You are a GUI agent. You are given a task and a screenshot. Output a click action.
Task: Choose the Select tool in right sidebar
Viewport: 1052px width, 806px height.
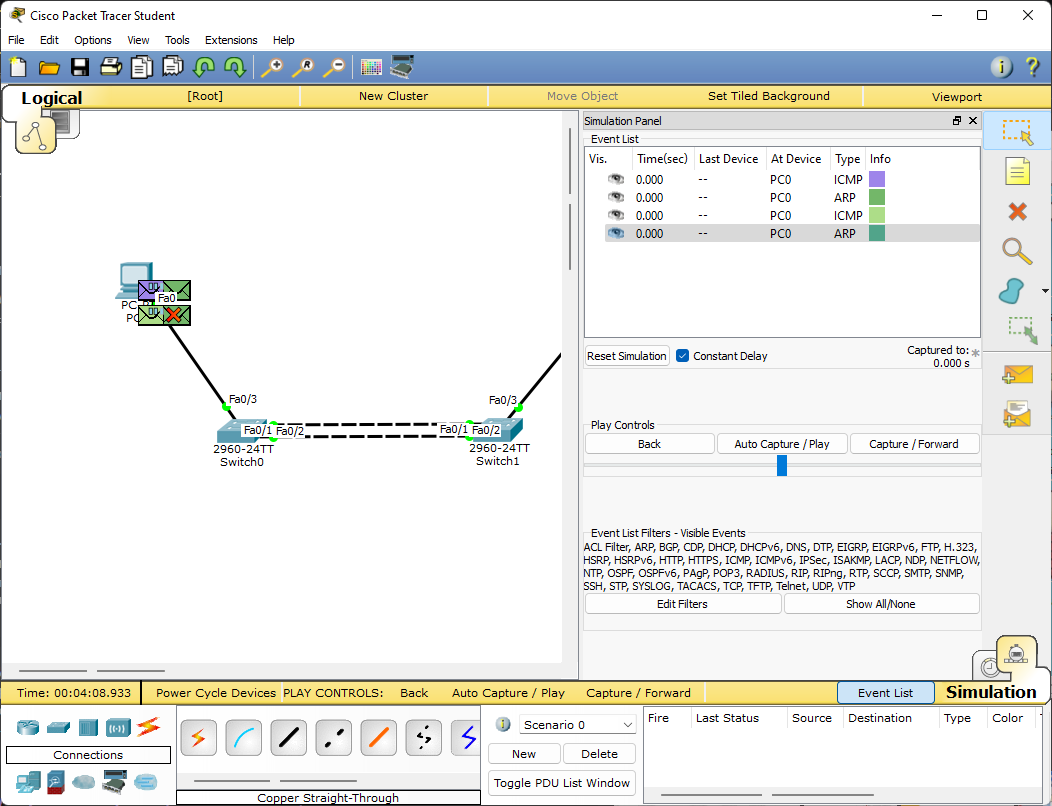coord(1017,132)
